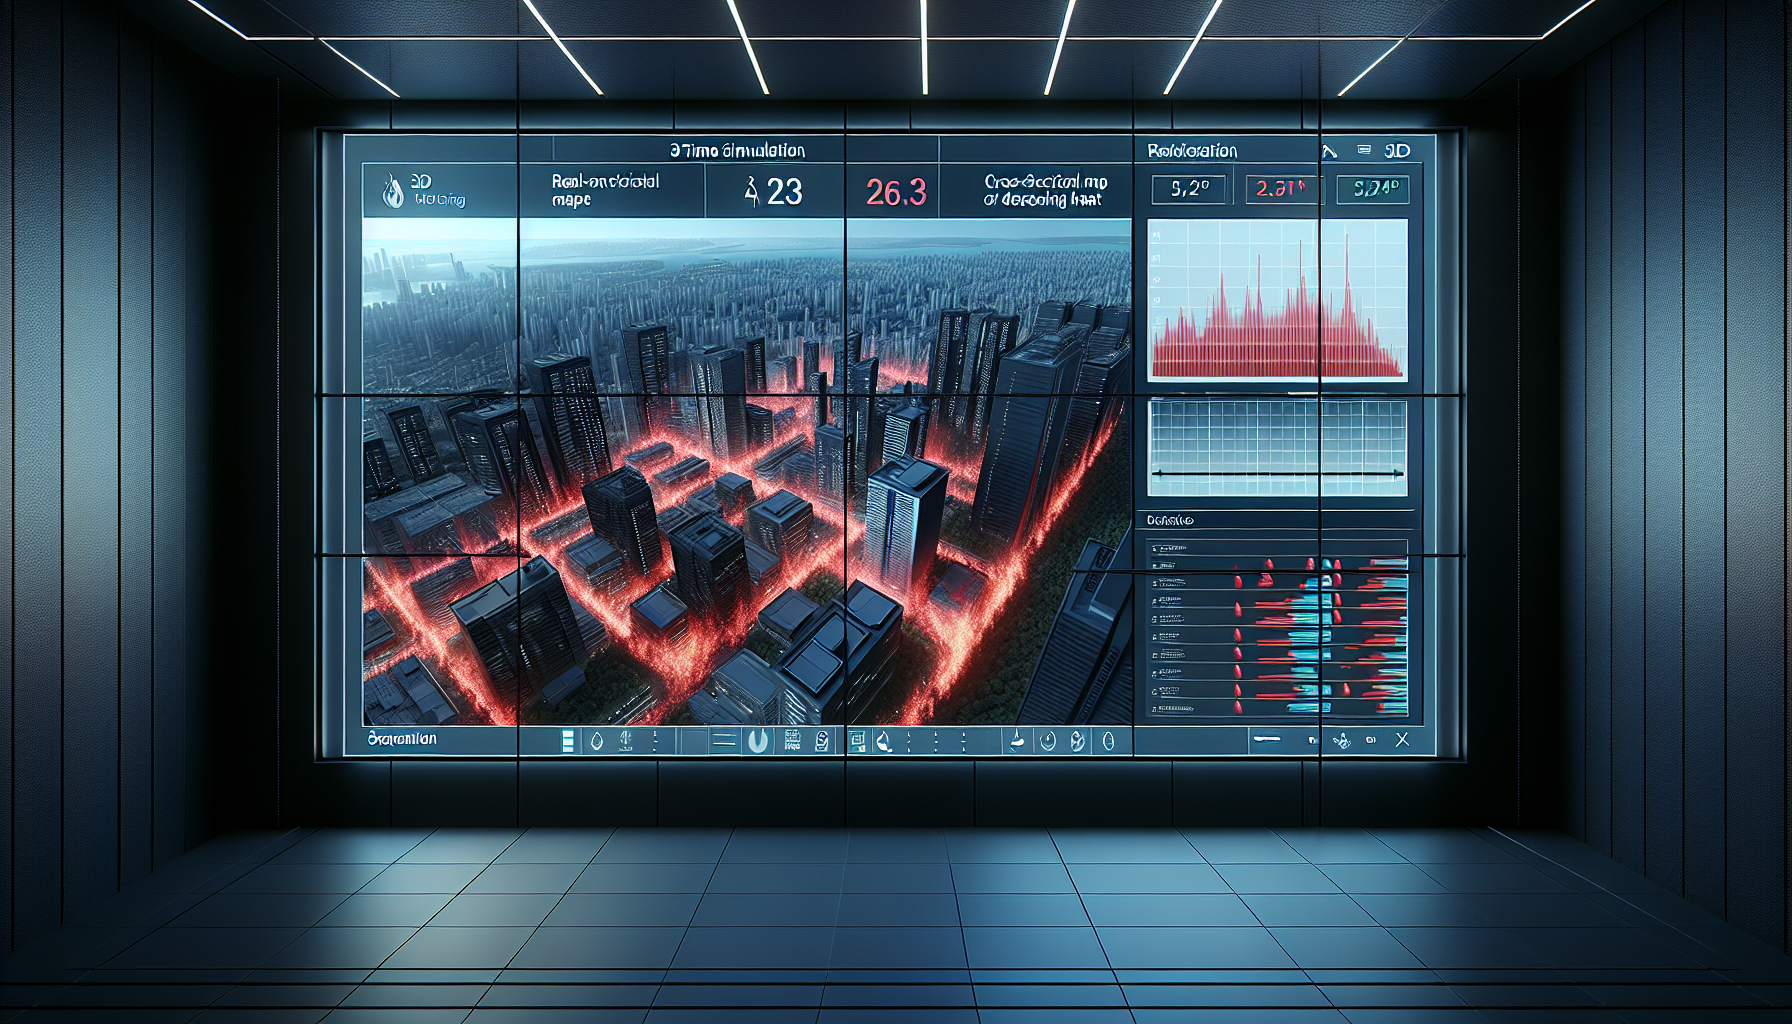1792x1024 pixels.
Task: Open the first vertical dots menu in toolbar
Action: click(655, 741)
